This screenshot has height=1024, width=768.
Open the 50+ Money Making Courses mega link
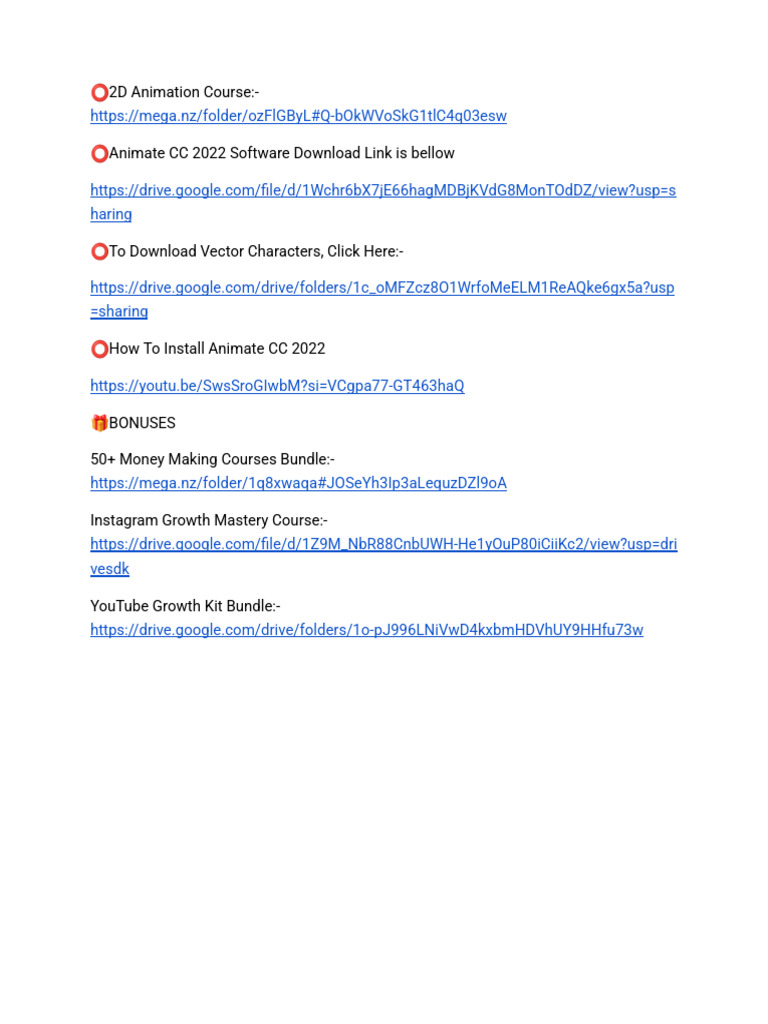click(x=298, y=483)
